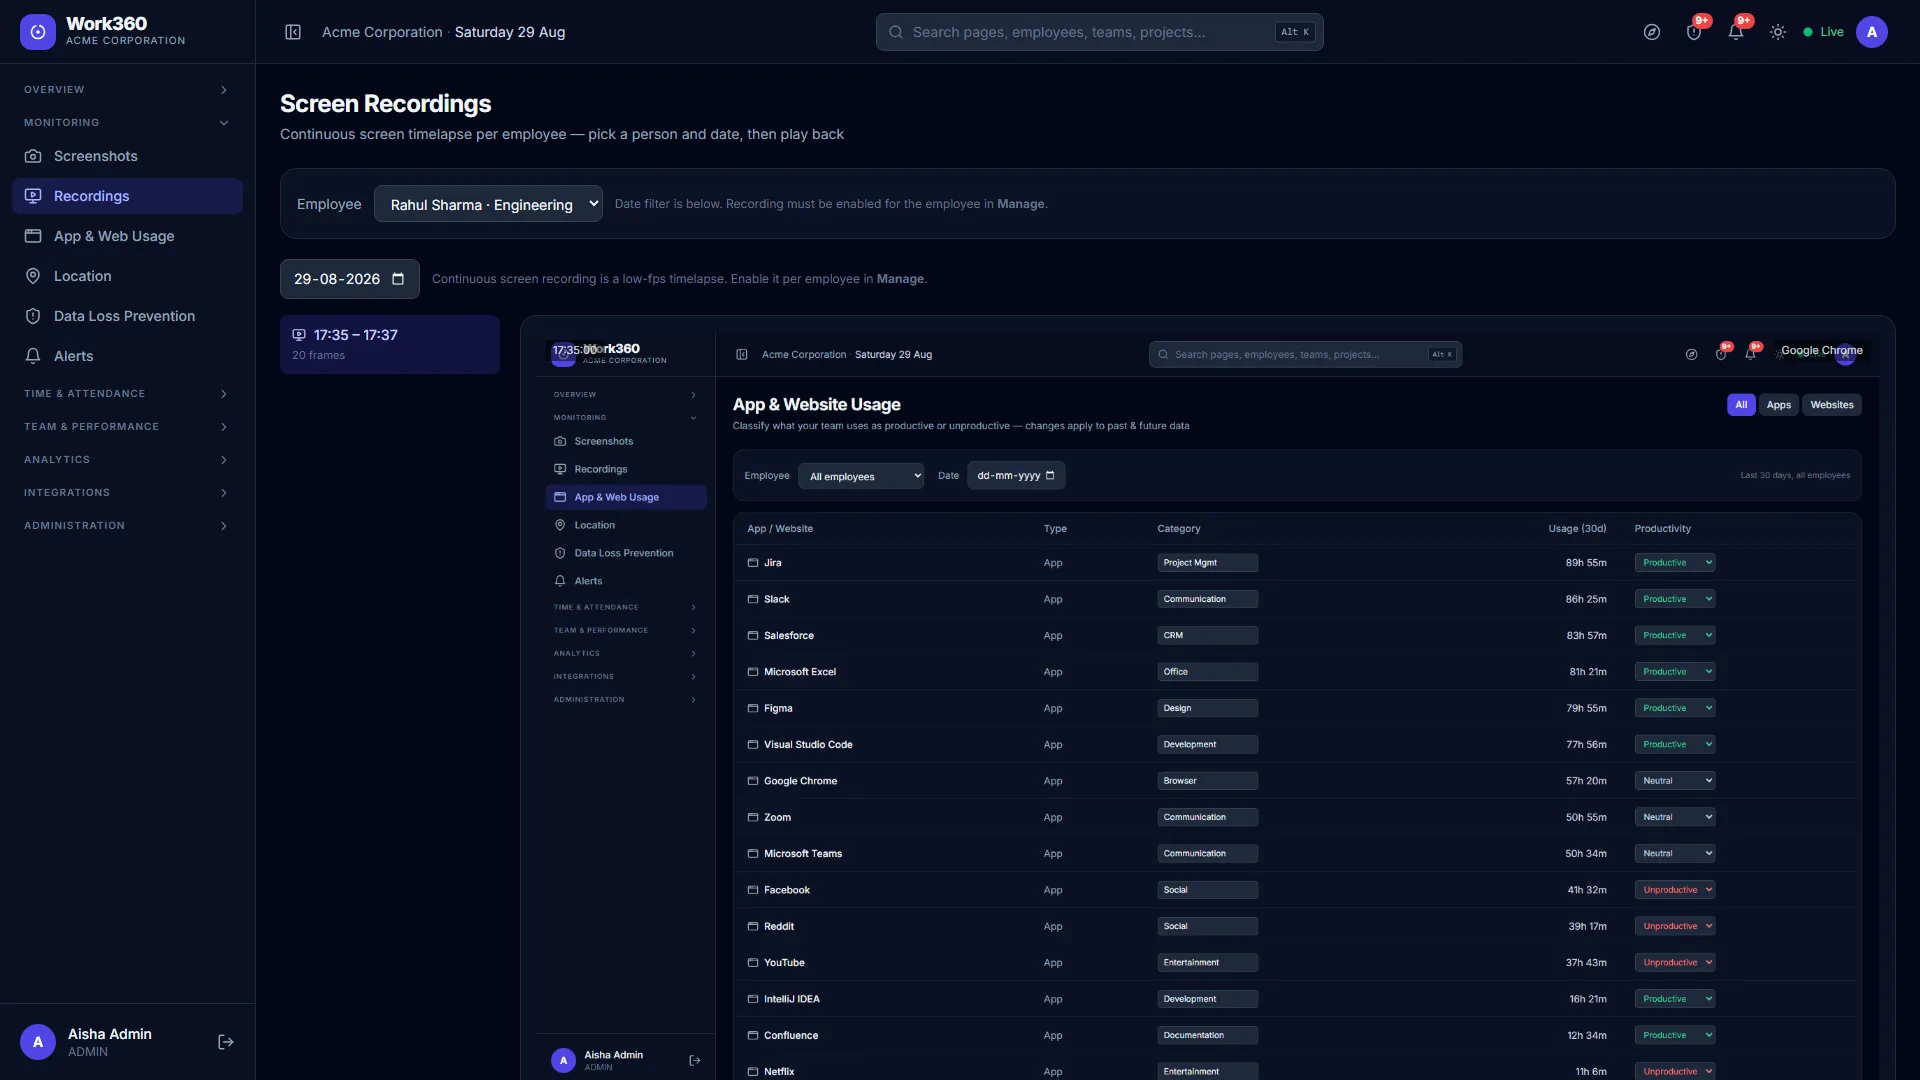Open the calendar picker on the 29-08-2026 field
Screen dimensions: 1920x1080
coord(398,279)
